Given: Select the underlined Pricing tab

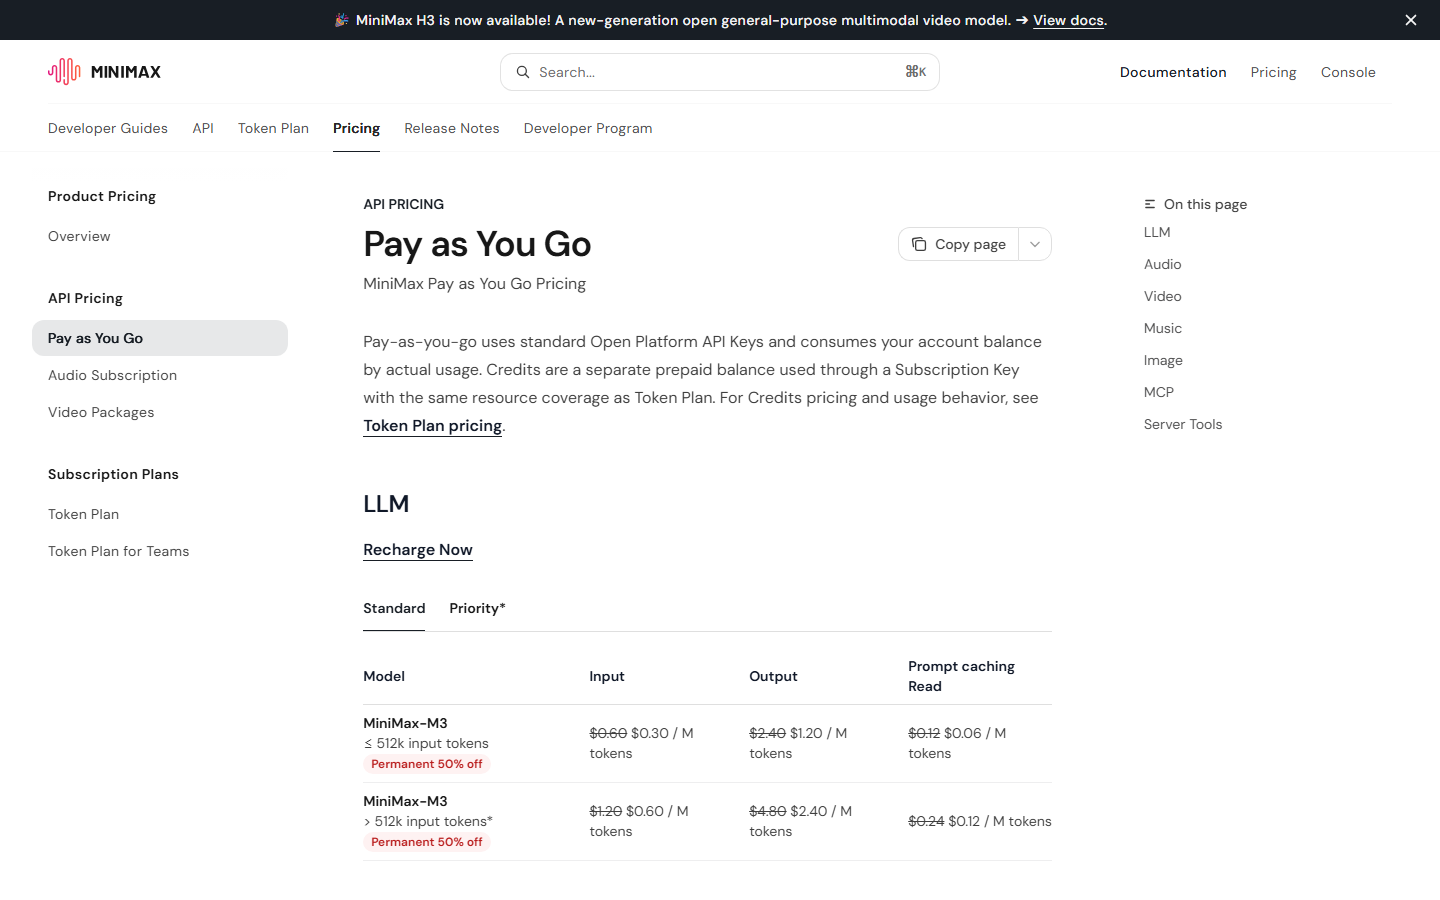Looking at the screenshot, I should (x=356, y=128).
